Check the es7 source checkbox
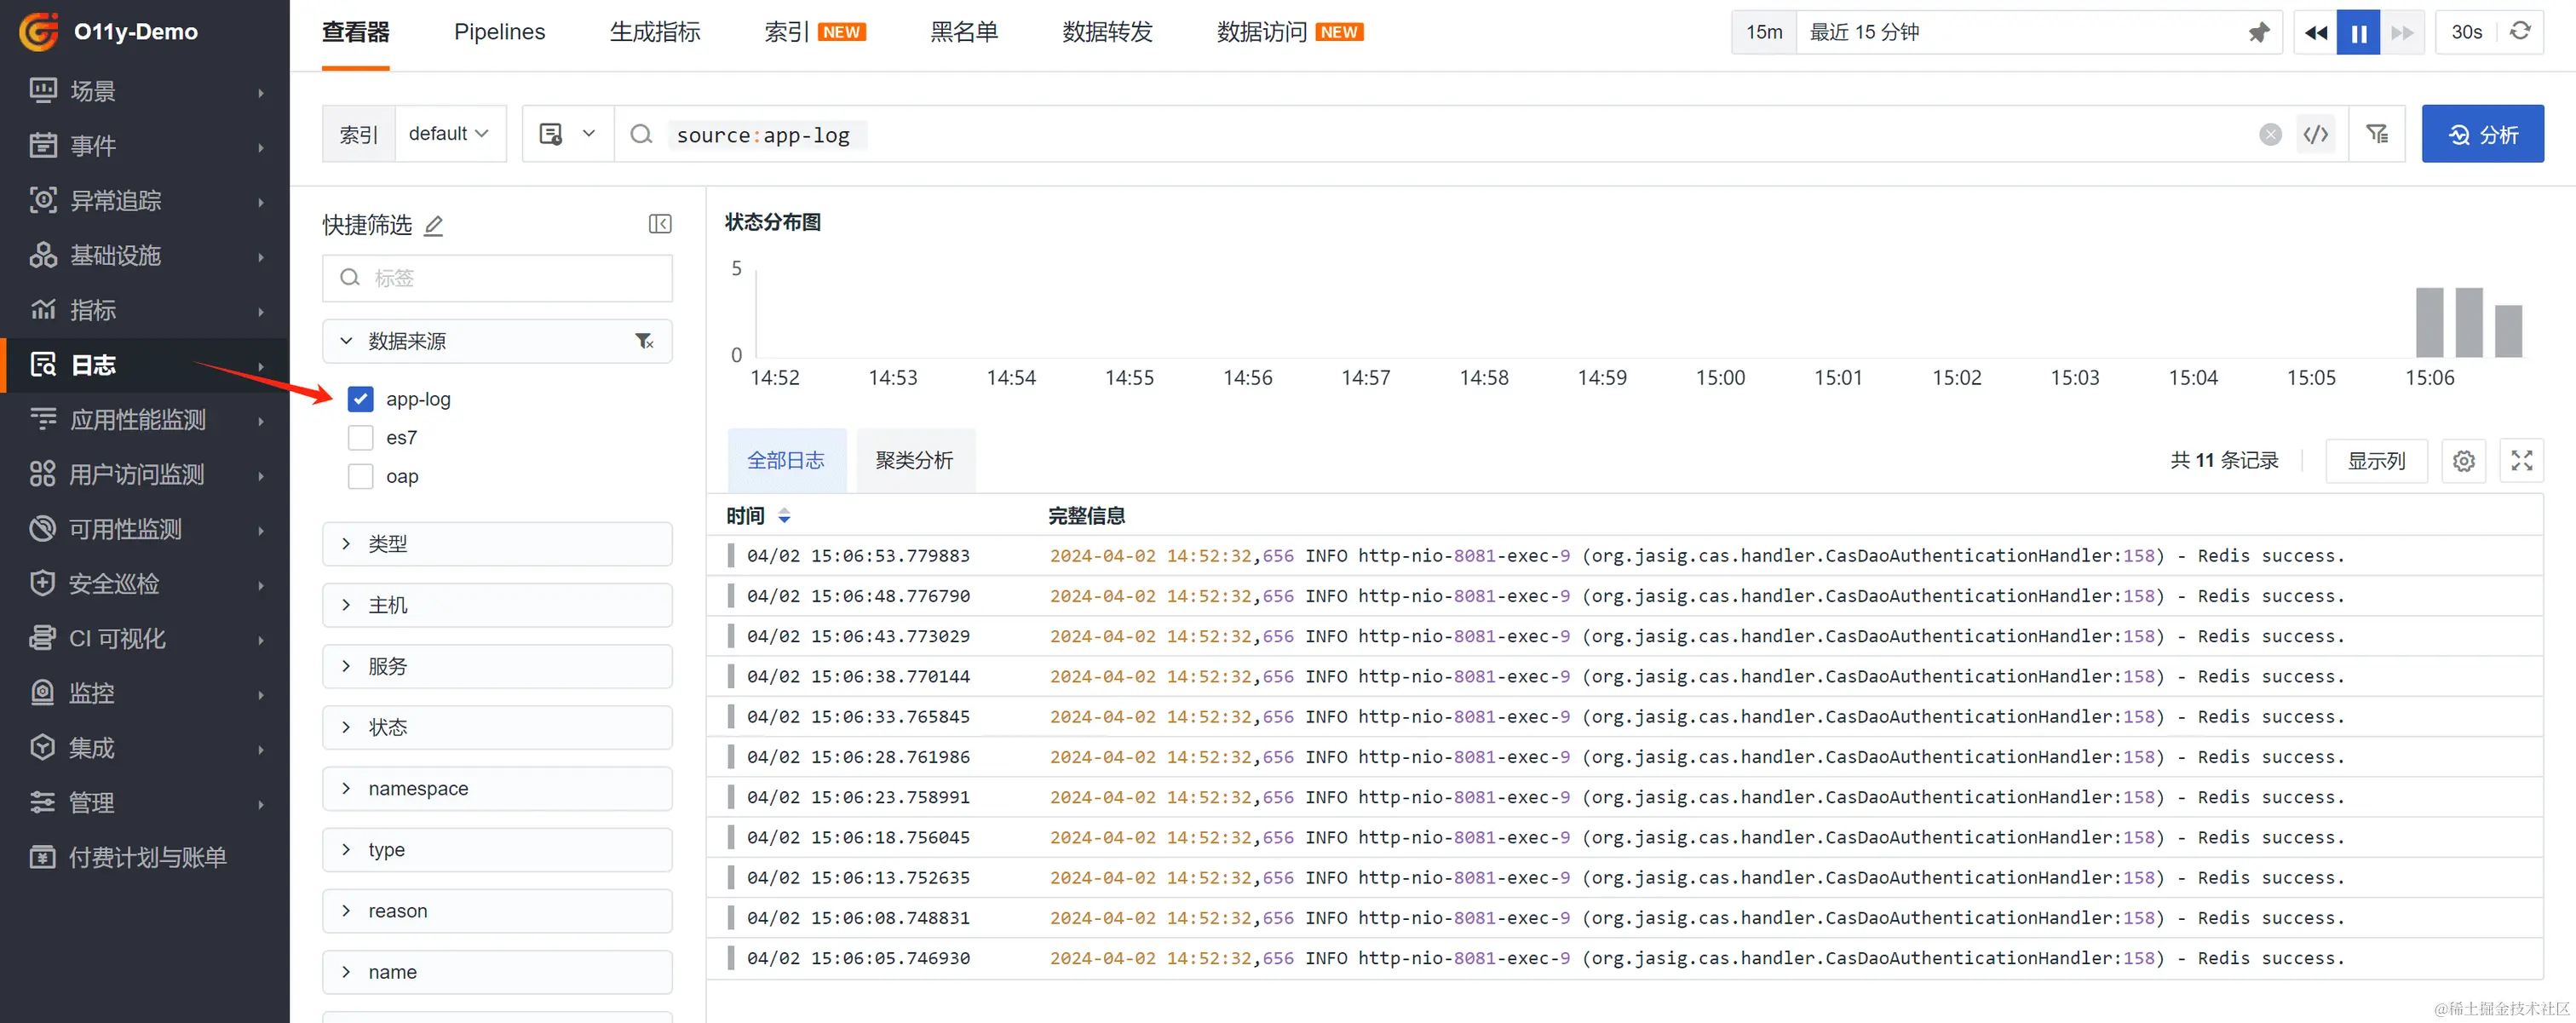The width and height of the screenshot is (2576, 1023). 360,438
